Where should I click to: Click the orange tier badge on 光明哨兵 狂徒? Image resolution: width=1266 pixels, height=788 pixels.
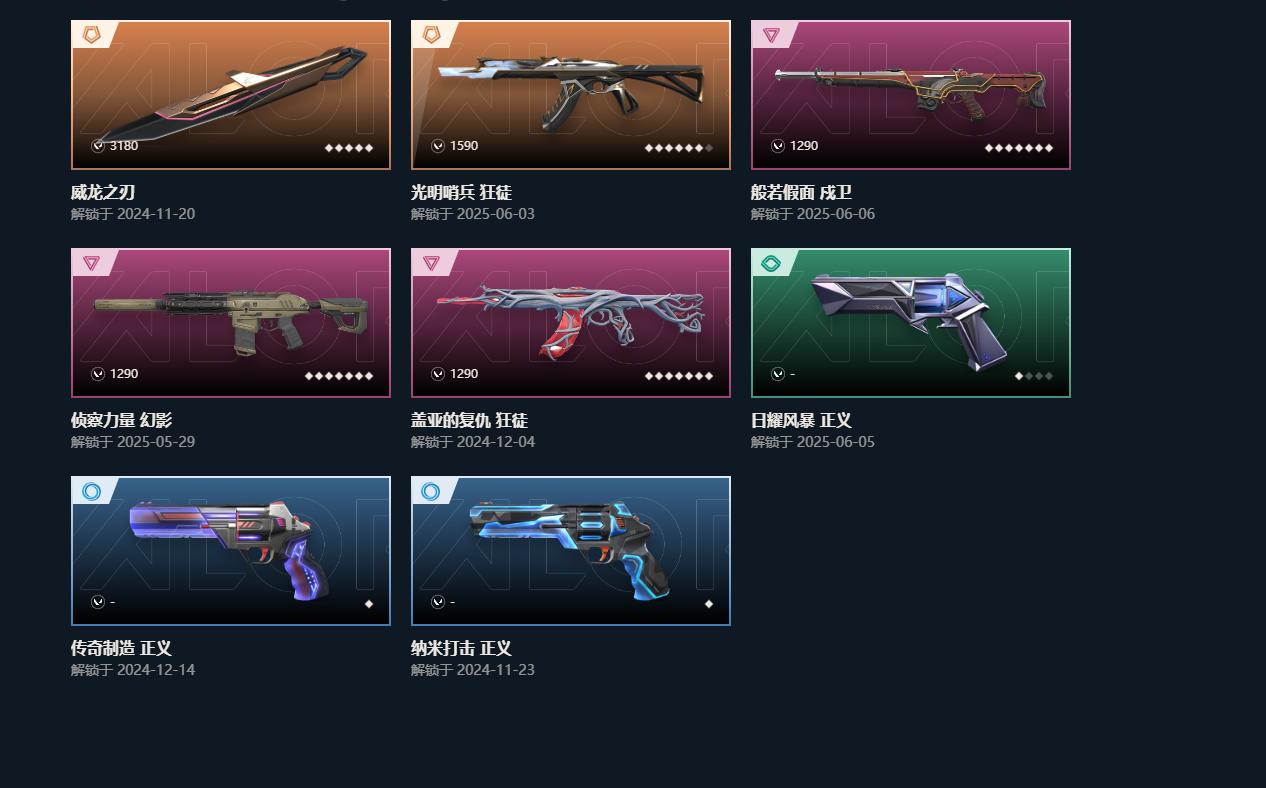coord(431,35)
